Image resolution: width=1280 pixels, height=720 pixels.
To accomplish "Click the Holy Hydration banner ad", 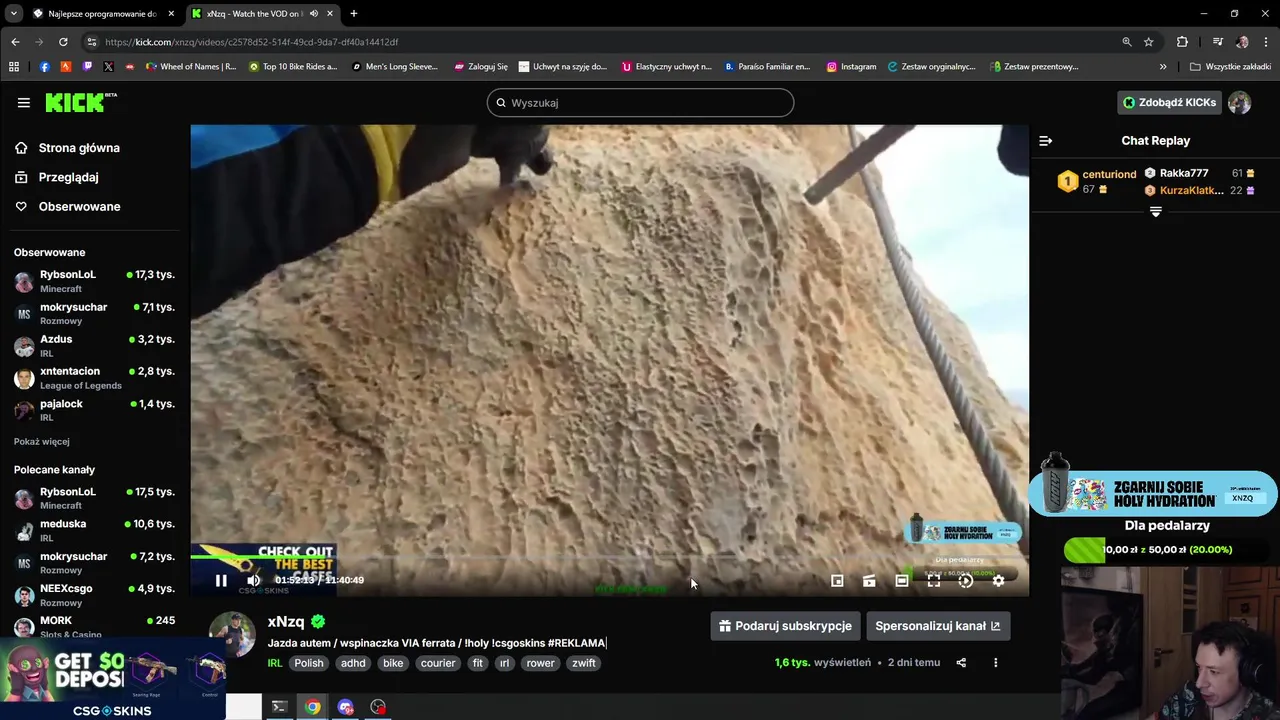I will click(1153, 493).
